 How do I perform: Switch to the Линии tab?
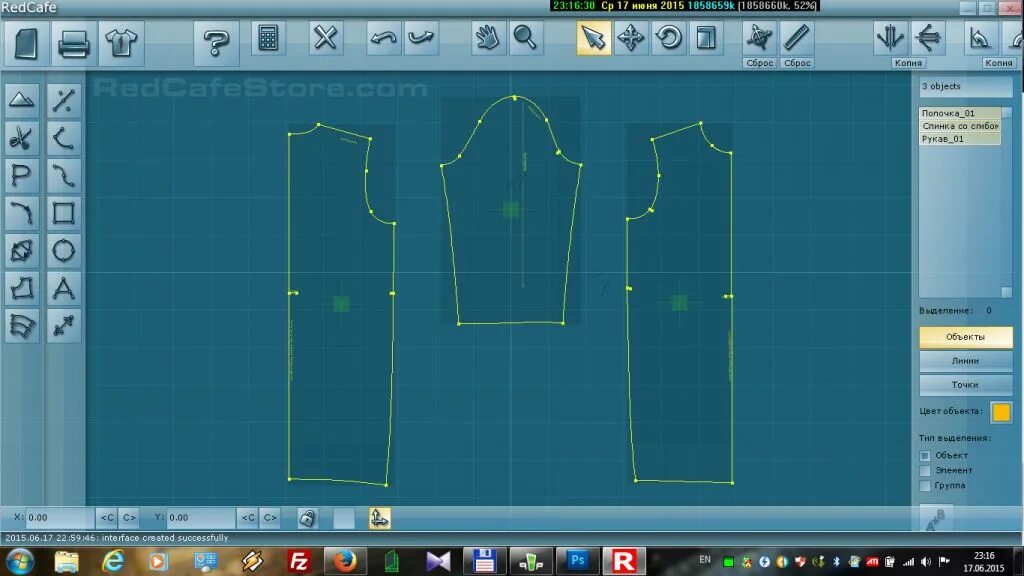coord(965,360)
